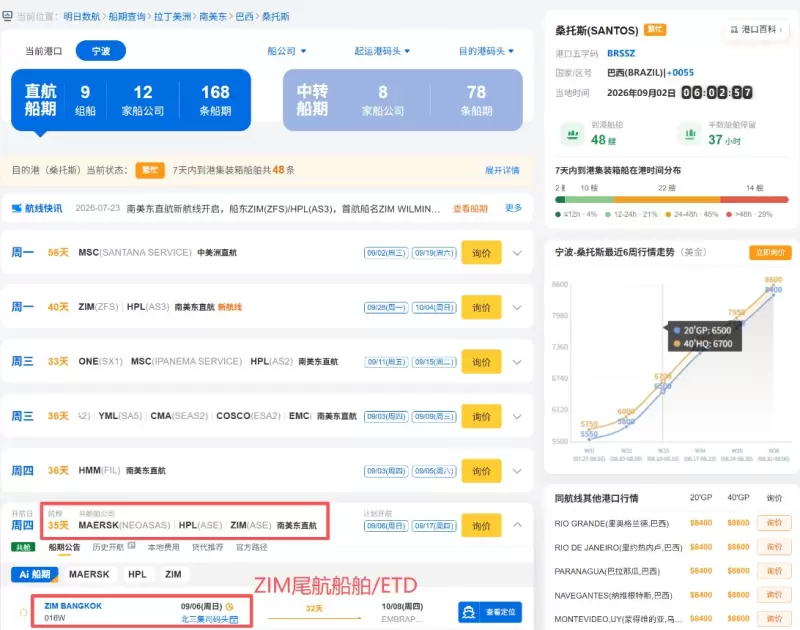Click the small icon after 历史开航

(132, 546)
